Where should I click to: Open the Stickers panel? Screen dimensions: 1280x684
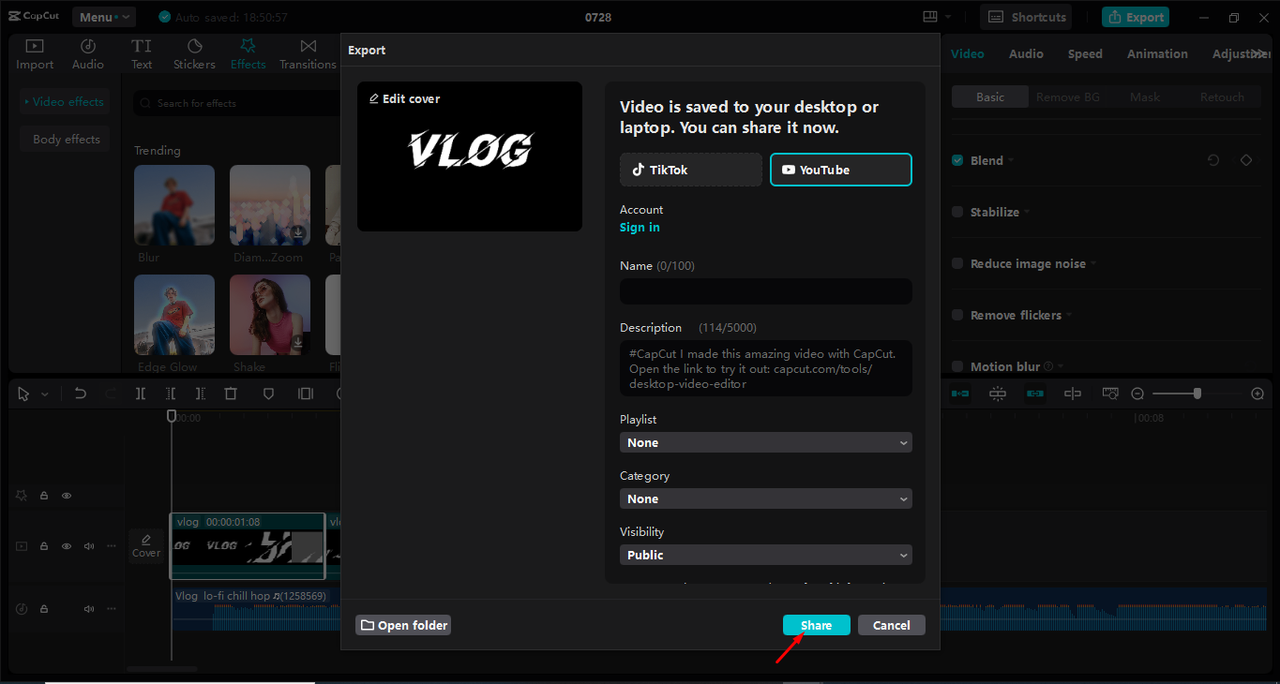195,54
